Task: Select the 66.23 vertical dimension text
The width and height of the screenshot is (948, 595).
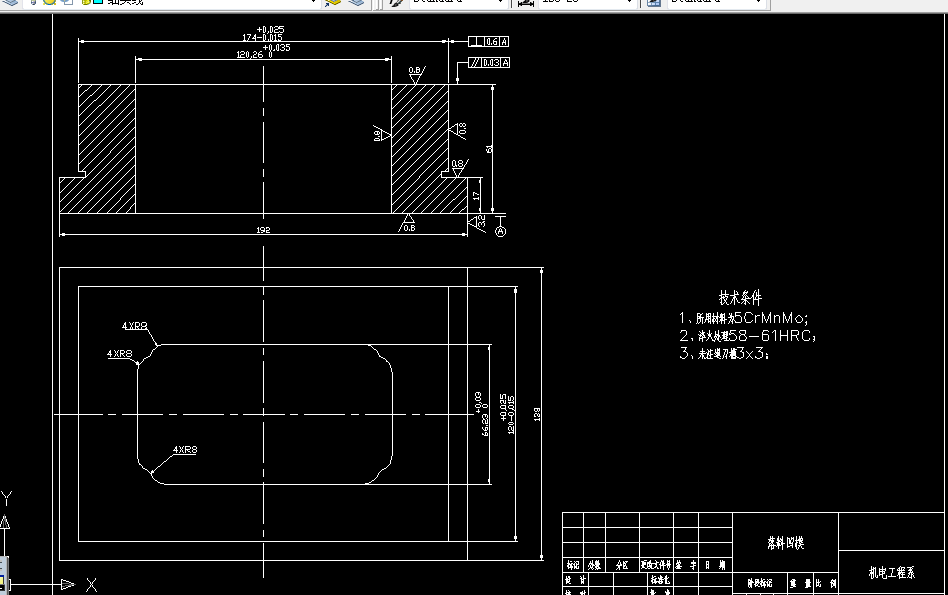Action: point(482,414)
